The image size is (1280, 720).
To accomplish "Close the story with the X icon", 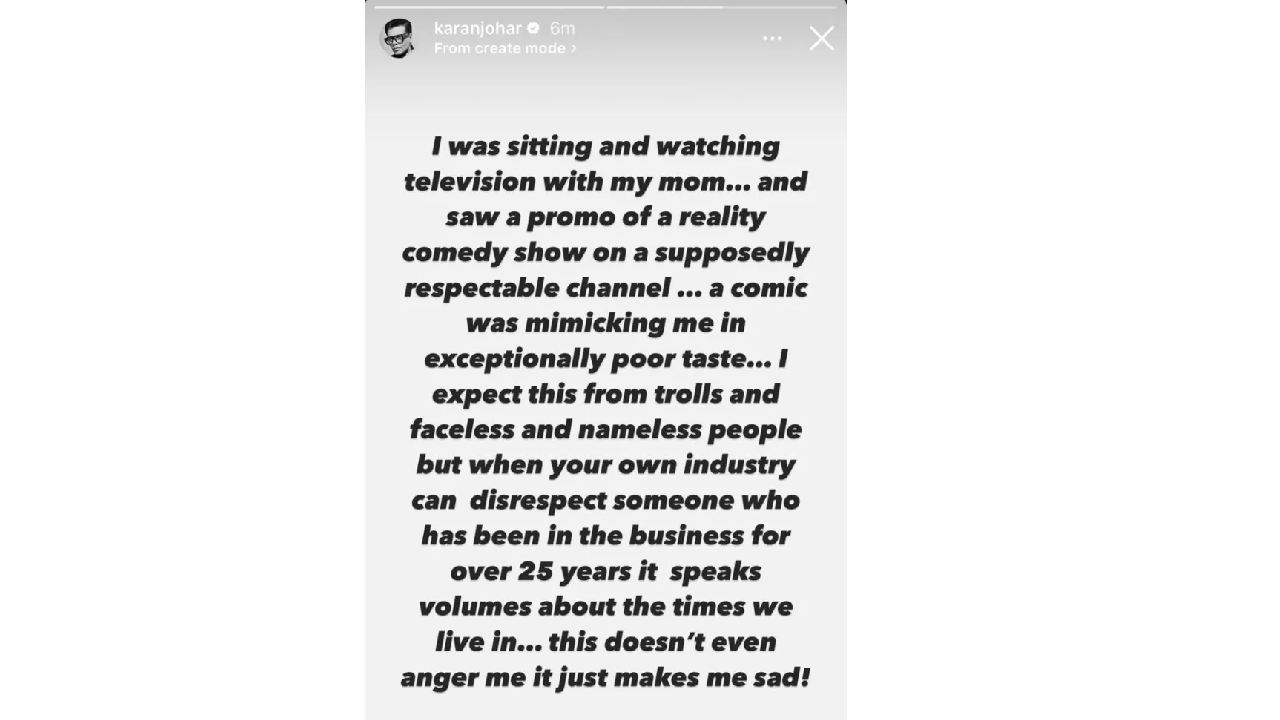I will [x=821, y=39].
